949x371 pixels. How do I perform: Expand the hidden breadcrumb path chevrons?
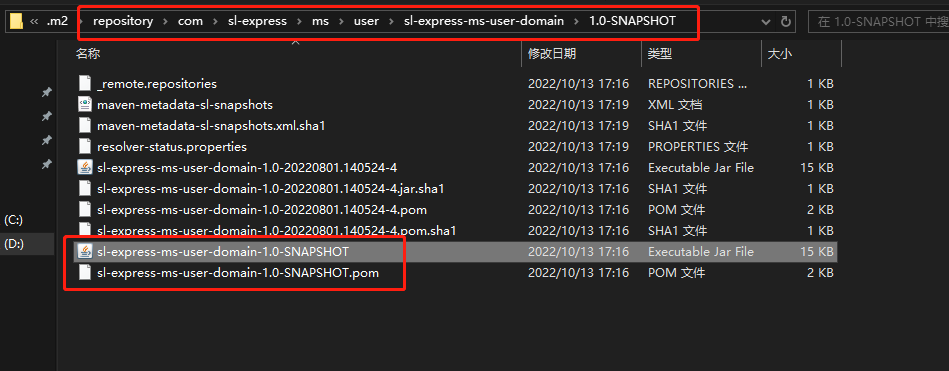pyautogui.click(x=34, y=21)
